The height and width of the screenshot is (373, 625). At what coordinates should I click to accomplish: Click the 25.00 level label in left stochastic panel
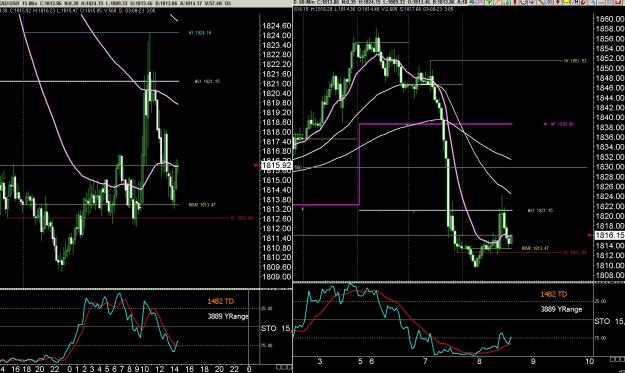267,308
